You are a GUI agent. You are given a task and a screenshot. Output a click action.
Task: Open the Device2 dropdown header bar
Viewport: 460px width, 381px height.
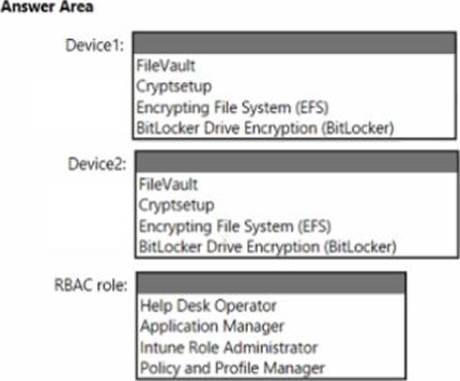pyautogui.click(x=297, y=162)
